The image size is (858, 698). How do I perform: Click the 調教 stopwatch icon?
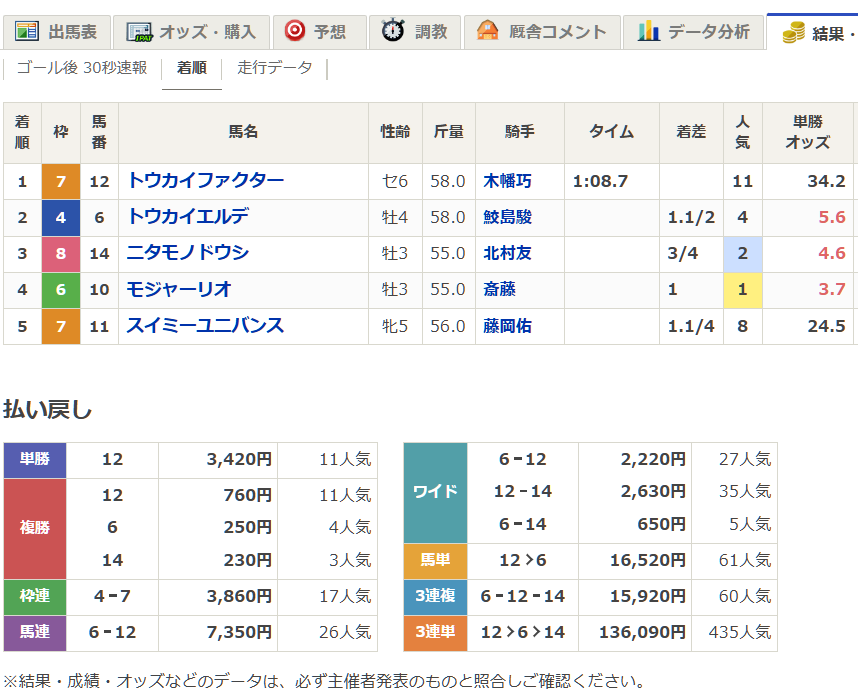point(392,31)
